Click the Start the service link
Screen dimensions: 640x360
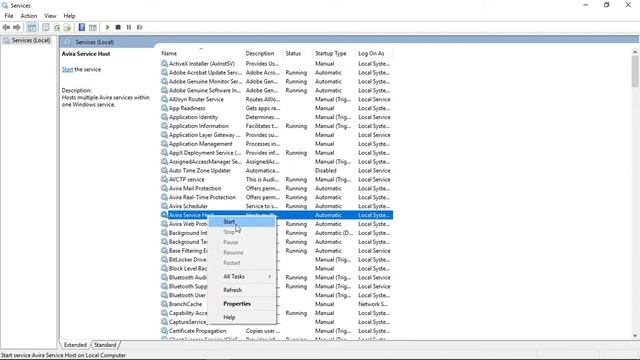tap(67, 69)
